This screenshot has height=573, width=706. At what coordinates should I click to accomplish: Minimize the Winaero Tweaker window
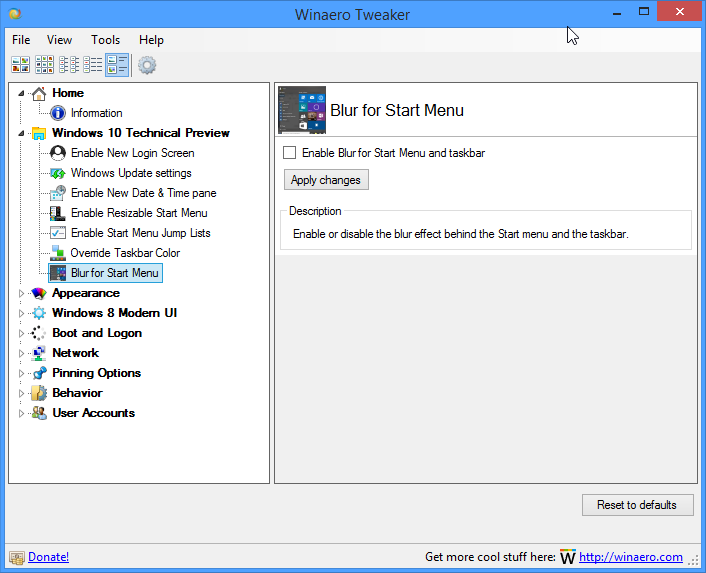click(x=617, y=12)
